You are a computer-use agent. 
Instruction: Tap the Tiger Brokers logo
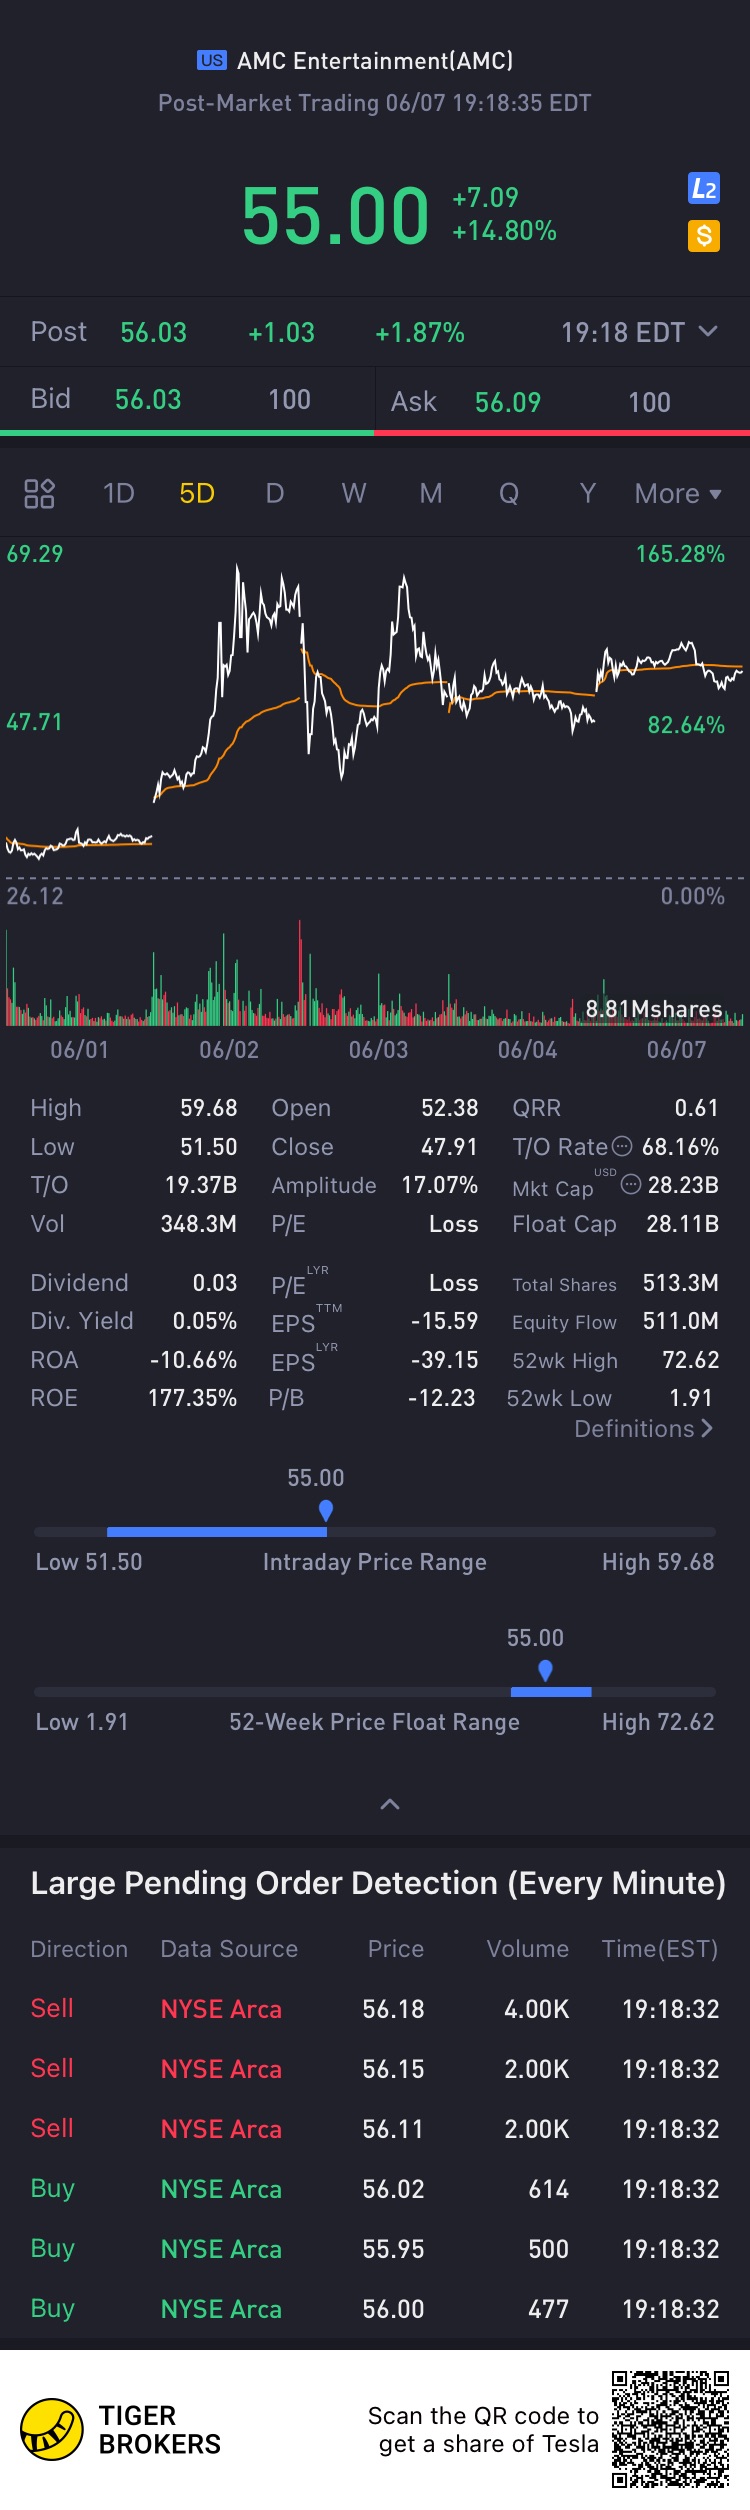pyautogui.click(x=52, y=2429)
